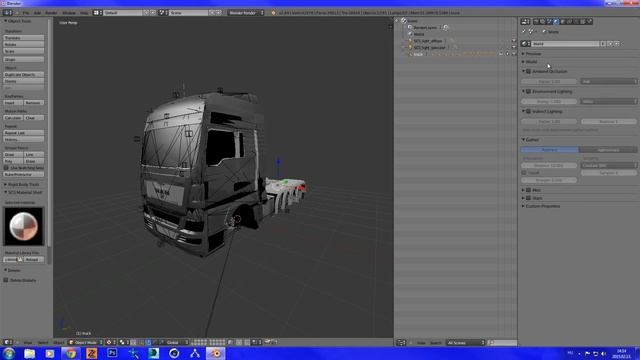Screen dimensions: 640x360
Task: Click the material preview sphere thumbnail
Action: pos(23,226)
